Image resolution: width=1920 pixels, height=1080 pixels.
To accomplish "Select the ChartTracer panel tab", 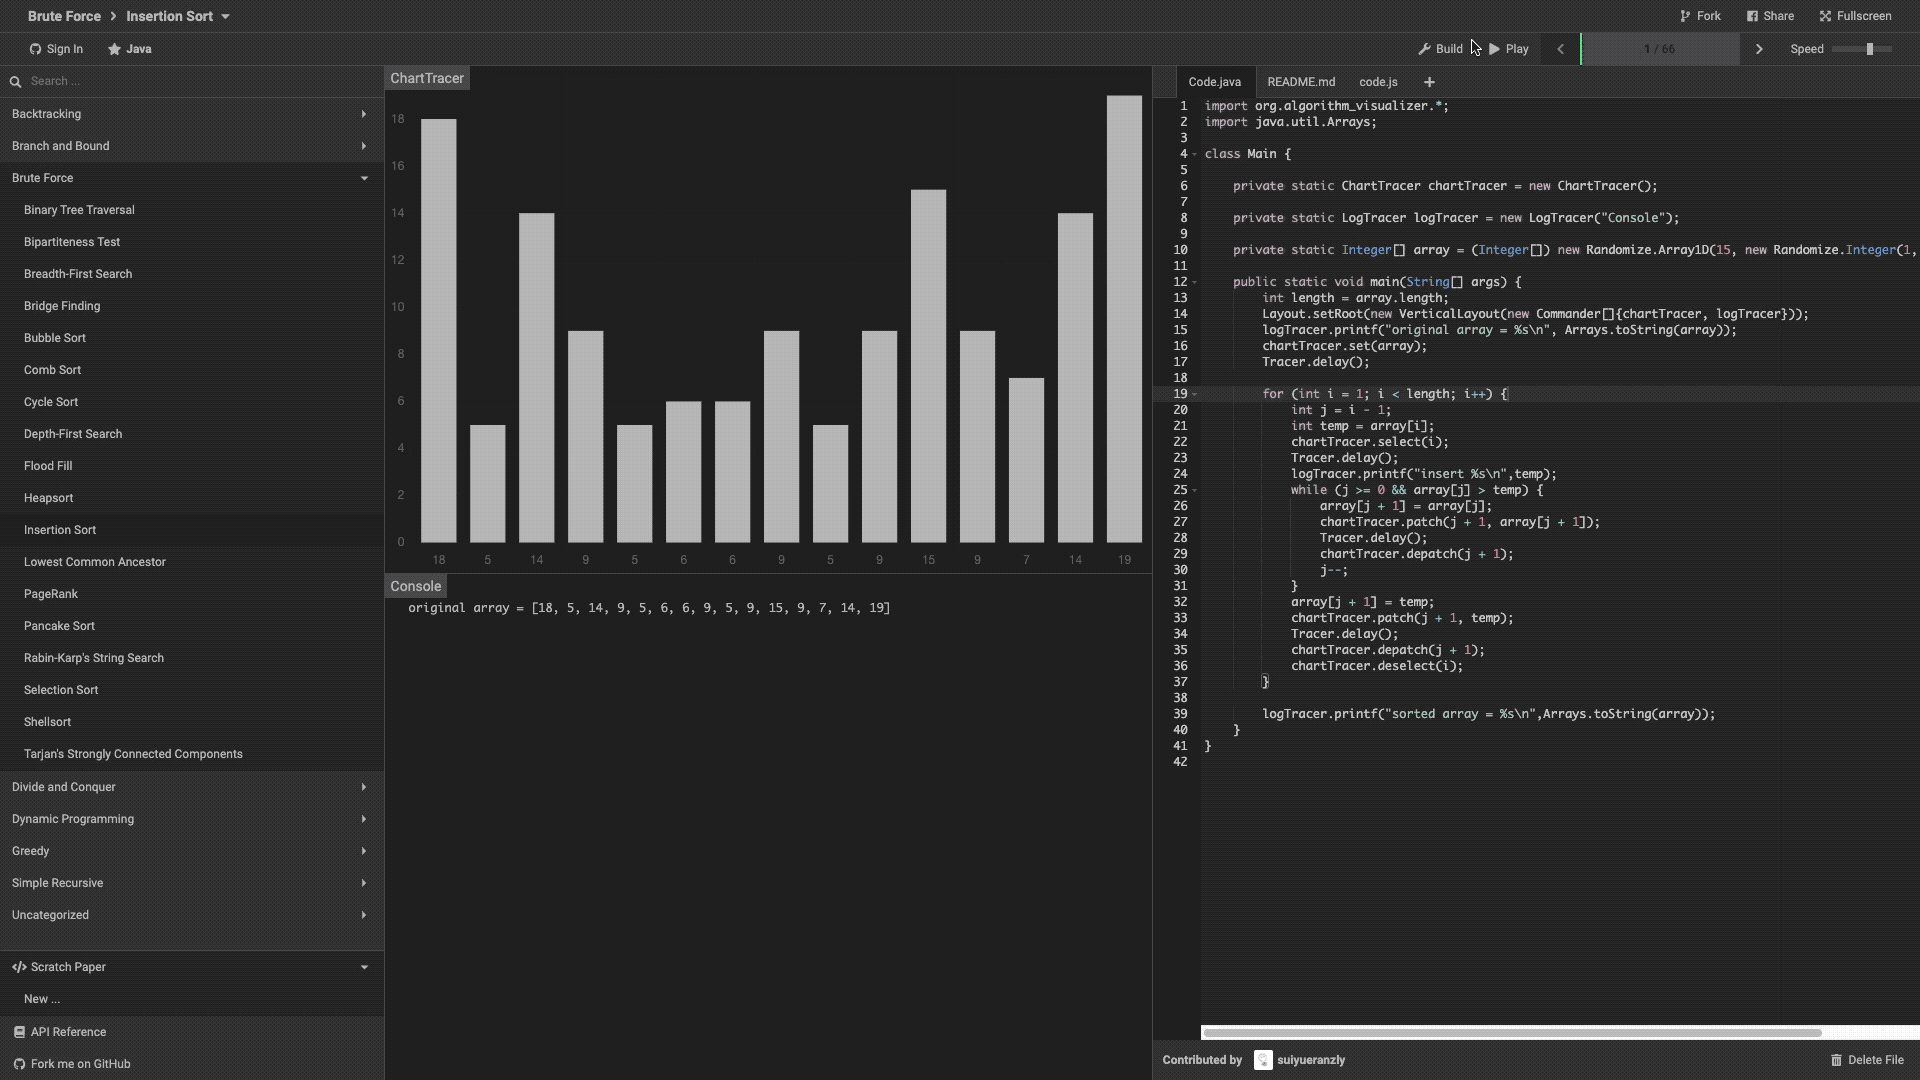I will (427, 78).
